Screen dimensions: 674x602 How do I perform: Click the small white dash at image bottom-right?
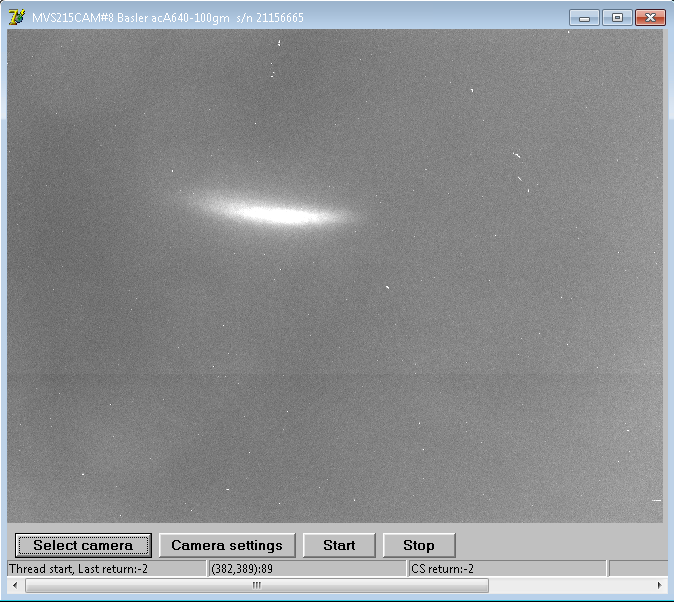[657, 500]
